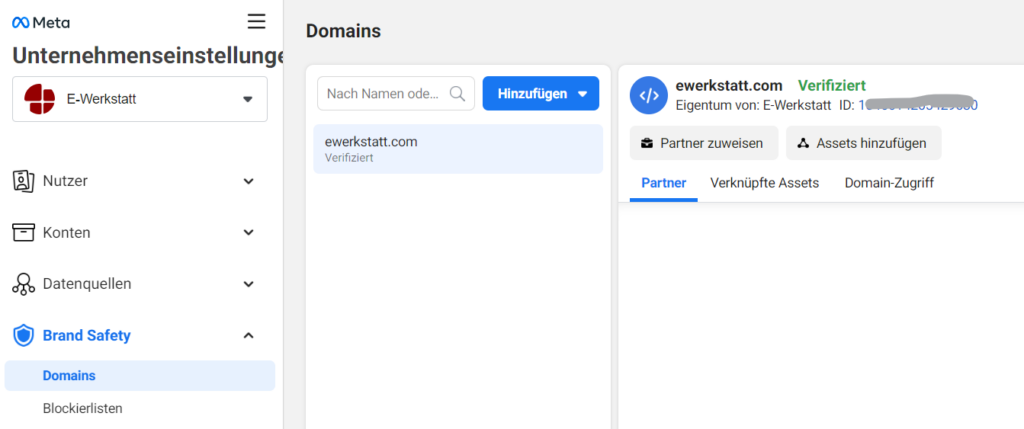The width and height of the screenshot is (1024, 429).
Task: Switch to the Domain-Zugriff tab
Action: (x=889, y=183)
